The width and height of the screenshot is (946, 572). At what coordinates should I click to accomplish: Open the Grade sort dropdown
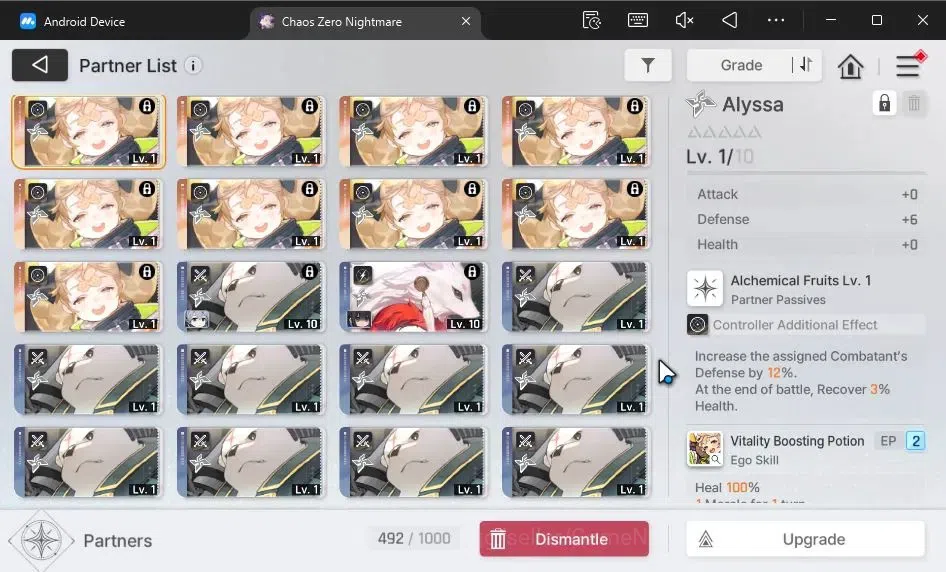point(741,65)
